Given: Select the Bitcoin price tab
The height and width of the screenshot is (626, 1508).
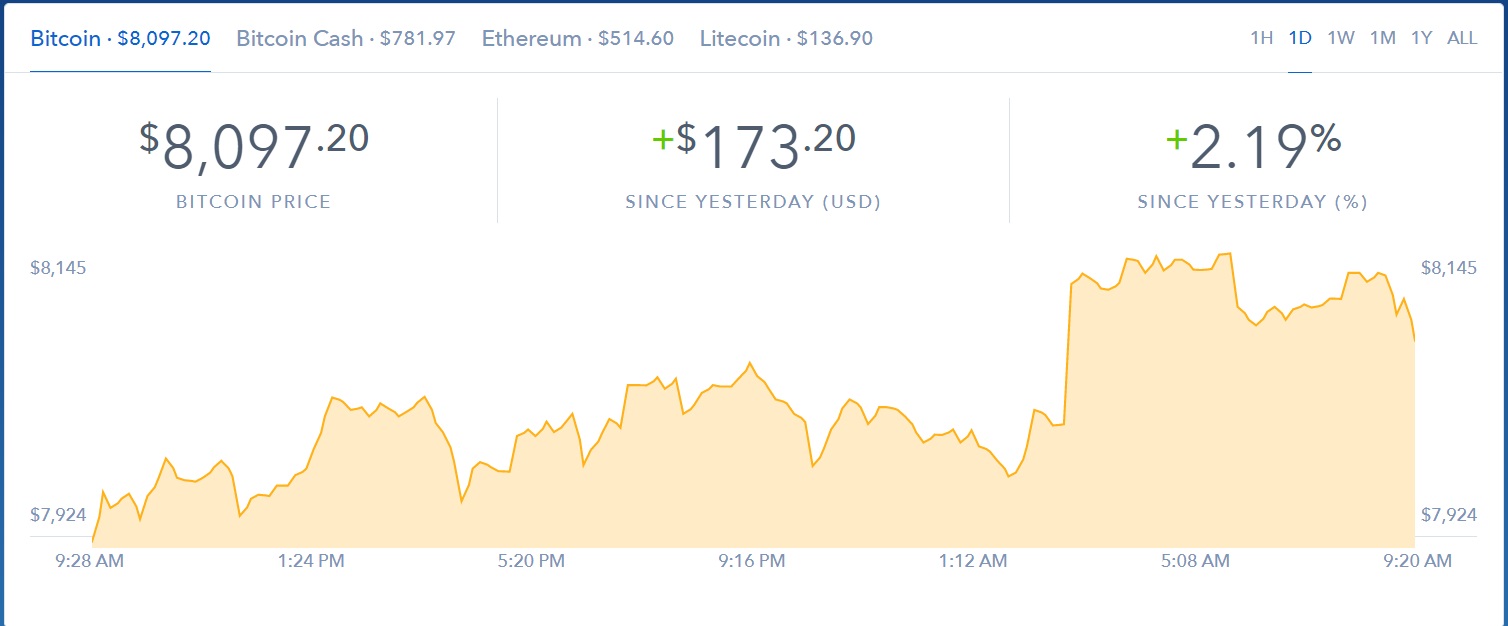Looking at the screenshot, I should [x=120, y=39].
